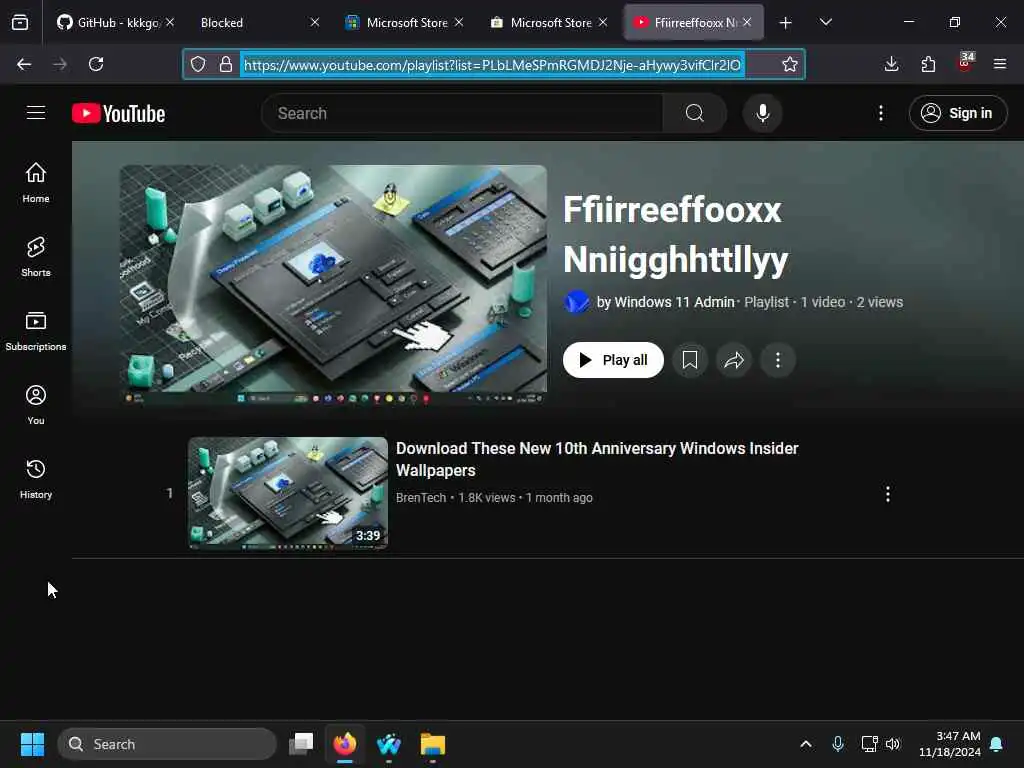The width and height of the screenshot is (1024, 768).
Task: Open YouTube settings three-dot menu
Action: point(881,113)
